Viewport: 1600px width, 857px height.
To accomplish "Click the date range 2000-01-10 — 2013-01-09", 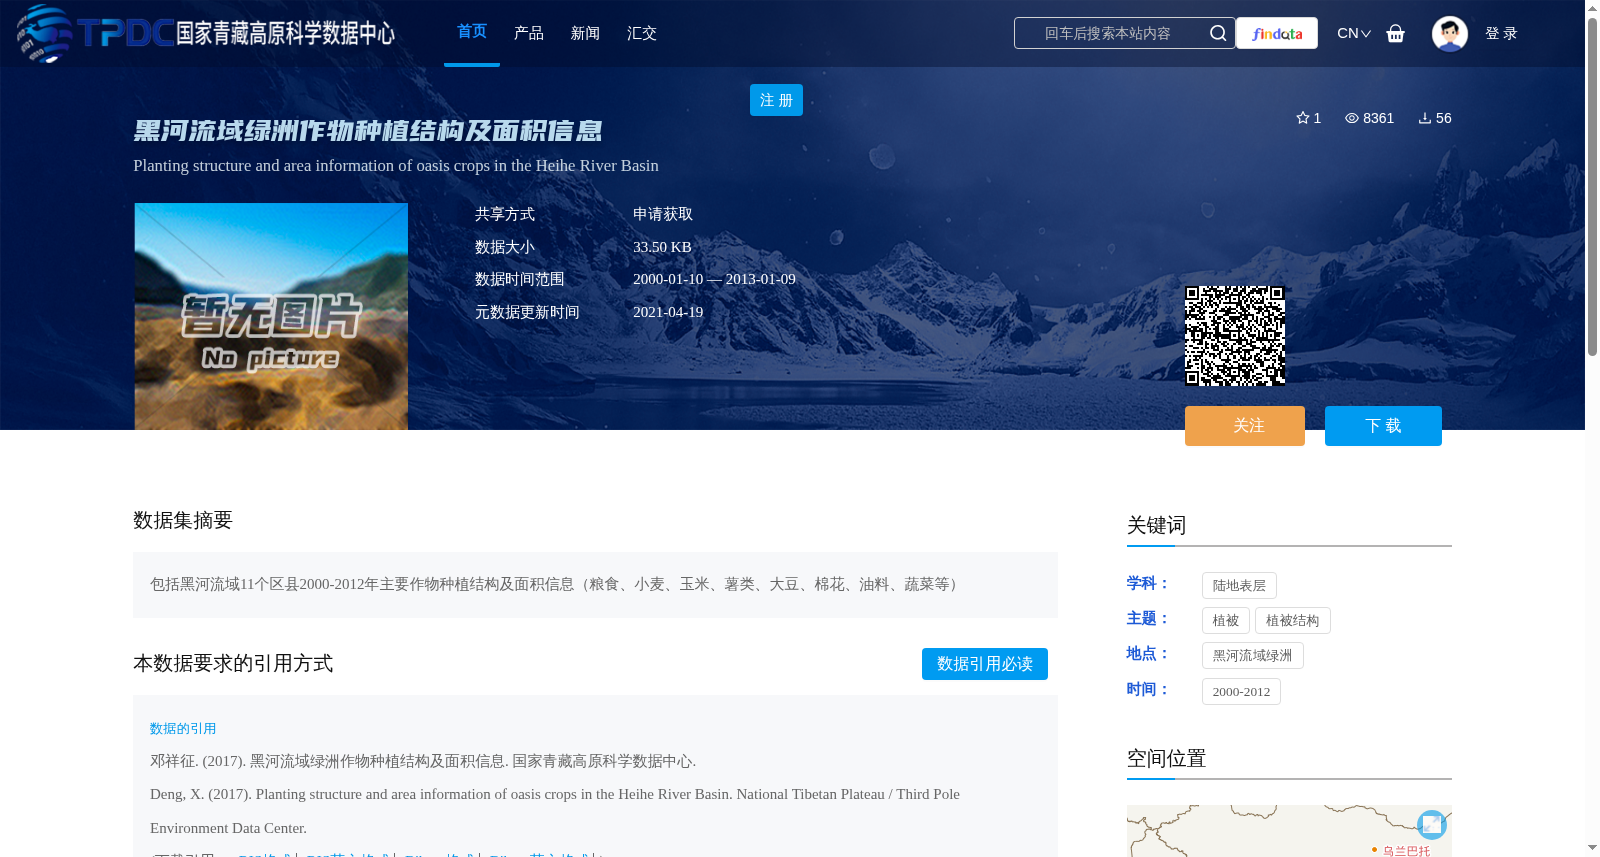I will (x=714, y=279).
